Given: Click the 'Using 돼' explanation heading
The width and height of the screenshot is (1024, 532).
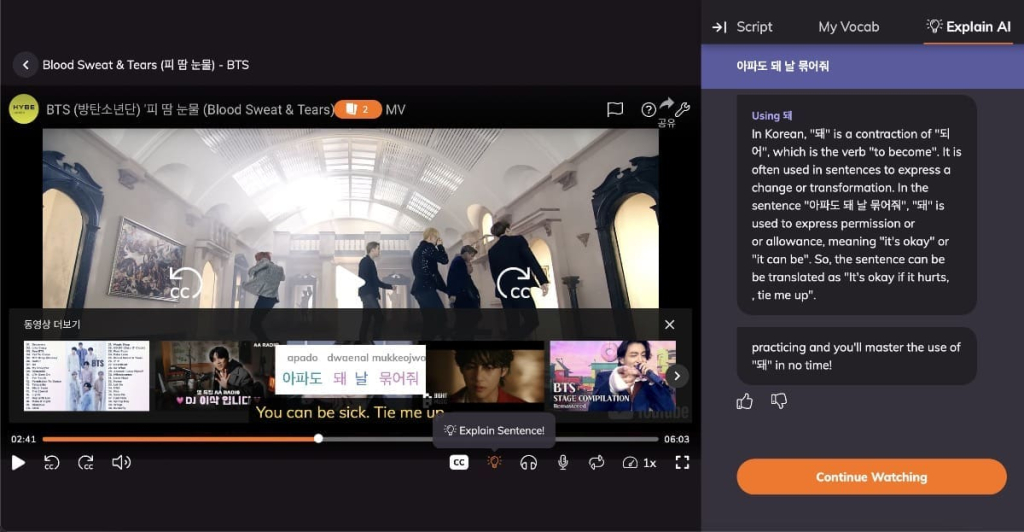Looking at the screenshot, I should [771, 116].
